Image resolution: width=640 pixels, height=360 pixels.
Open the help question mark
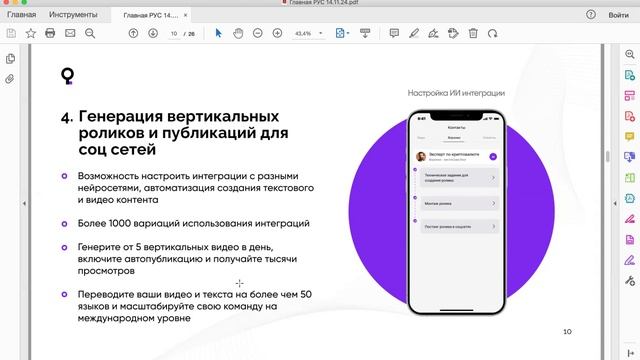(591, 15)
